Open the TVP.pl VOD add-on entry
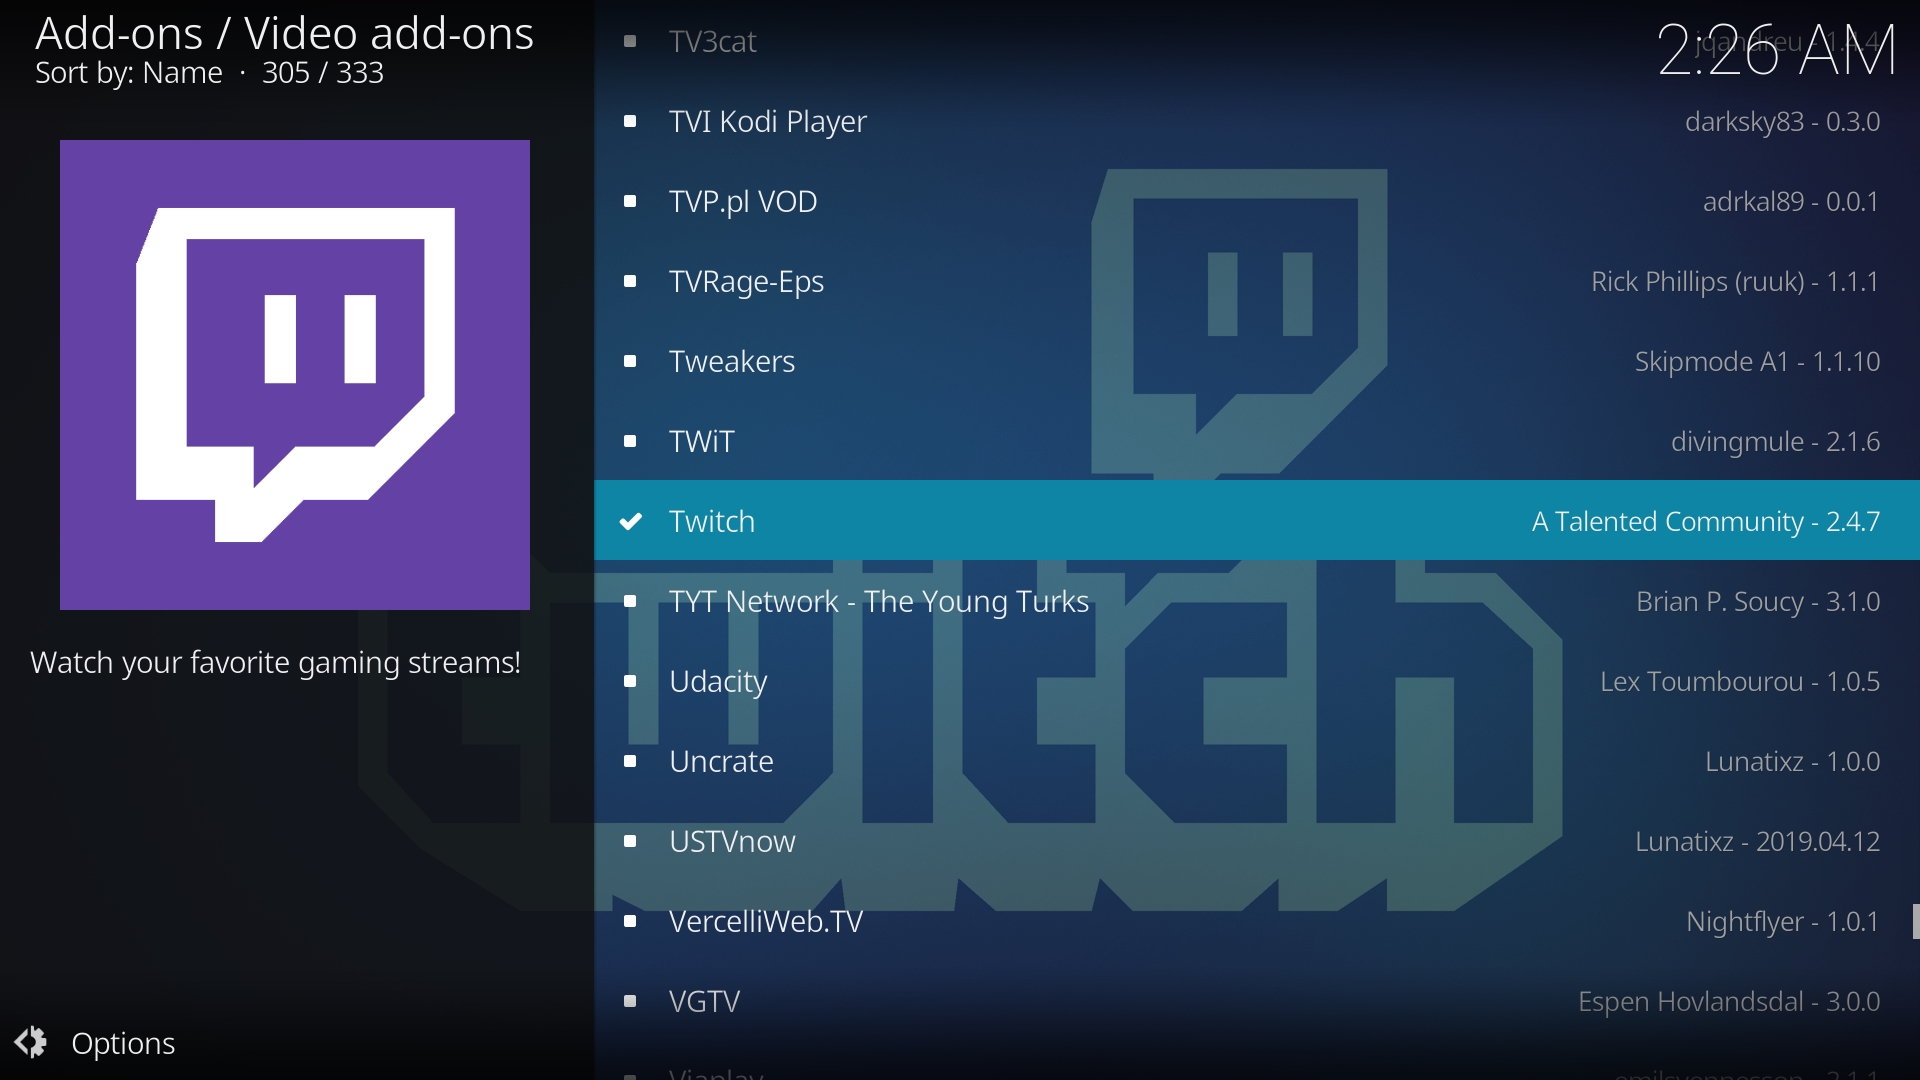This screenshot has height=1080, width=1920. (x=743, y=202)
